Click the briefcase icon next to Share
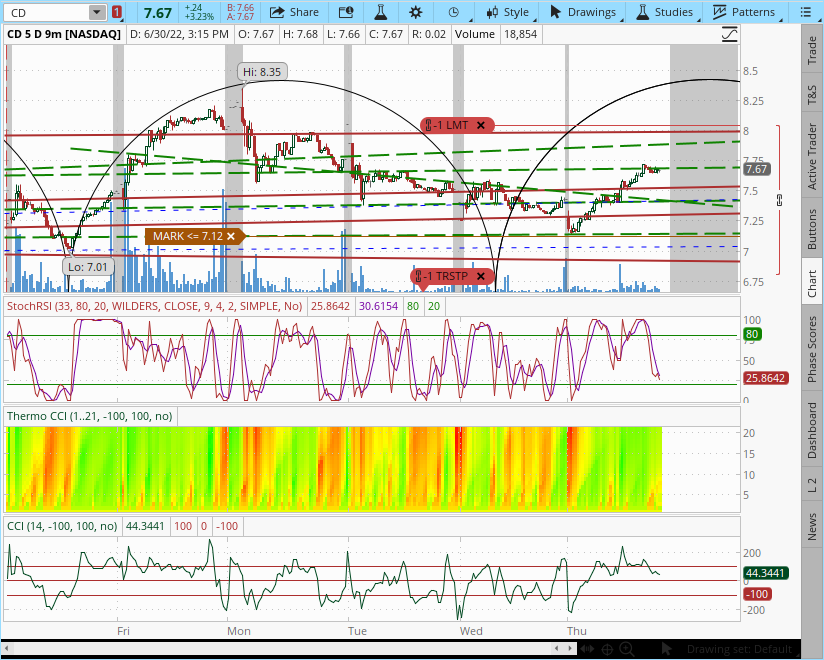This screenshot has width=824, height=660. (345, 12)
